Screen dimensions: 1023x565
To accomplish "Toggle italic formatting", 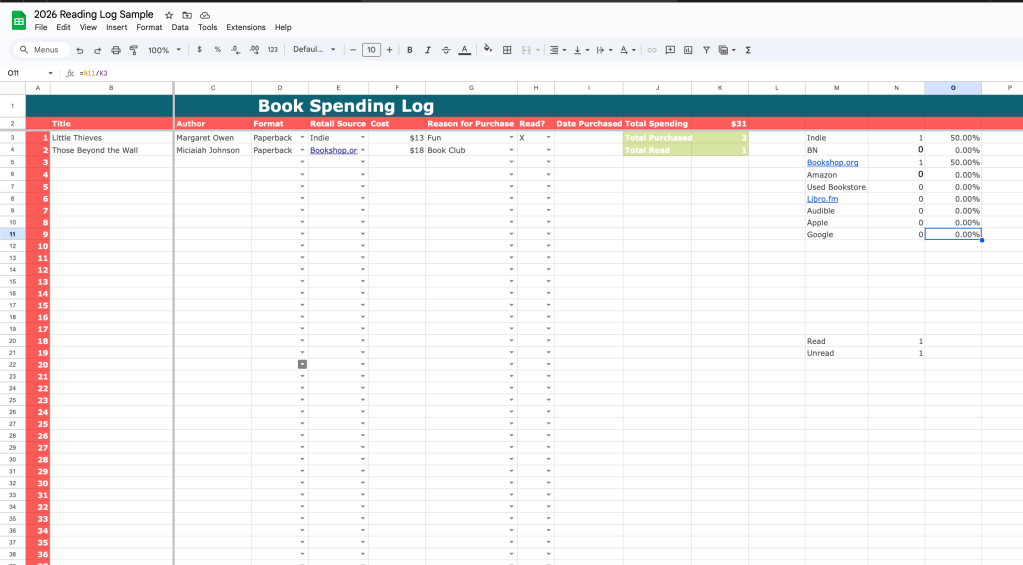I will [427, 50].
